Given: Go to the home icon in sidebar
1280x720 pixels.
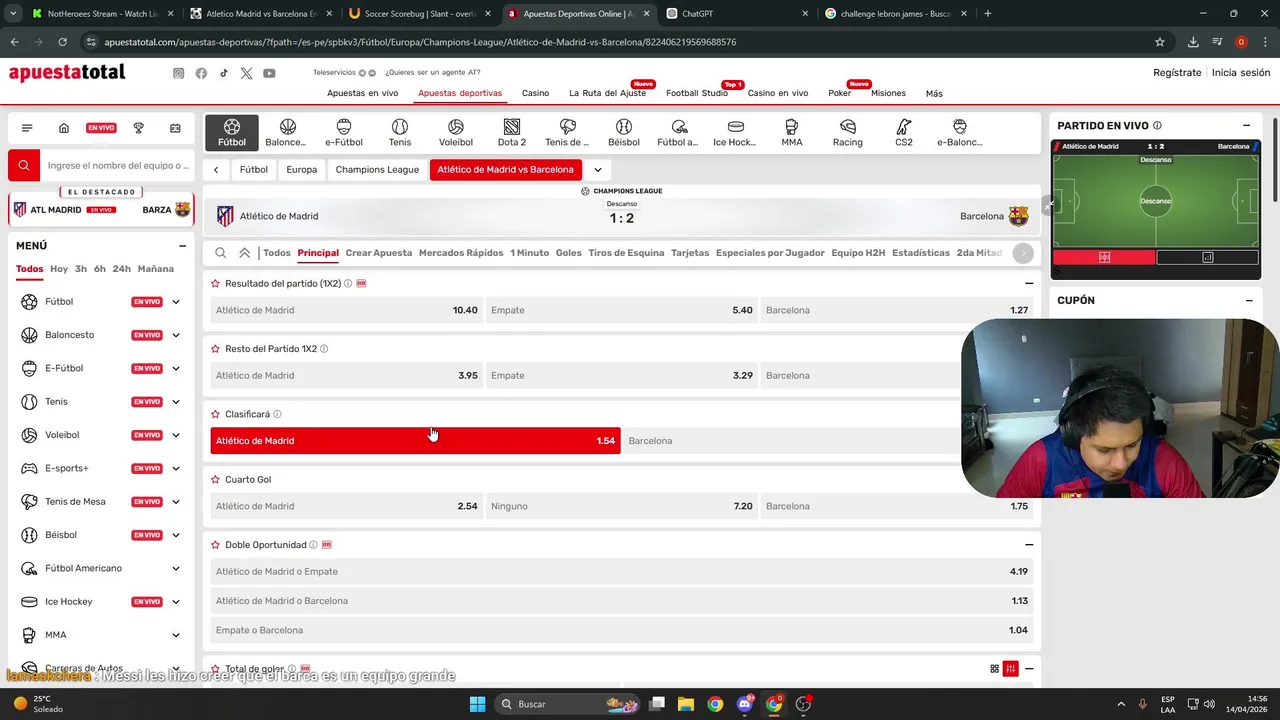Looking at the screenshot, I should [64, 128].
